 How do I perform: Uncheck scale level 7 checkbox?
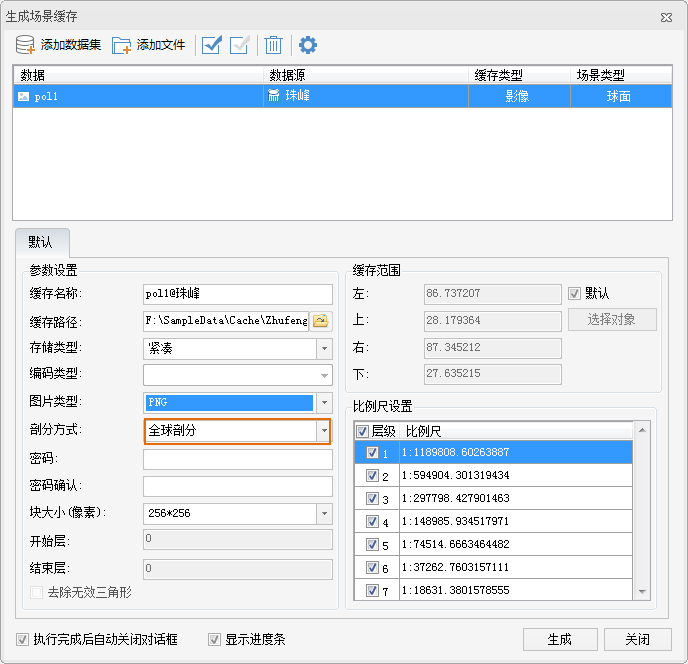pyautogui.click(x=372, y=590)
